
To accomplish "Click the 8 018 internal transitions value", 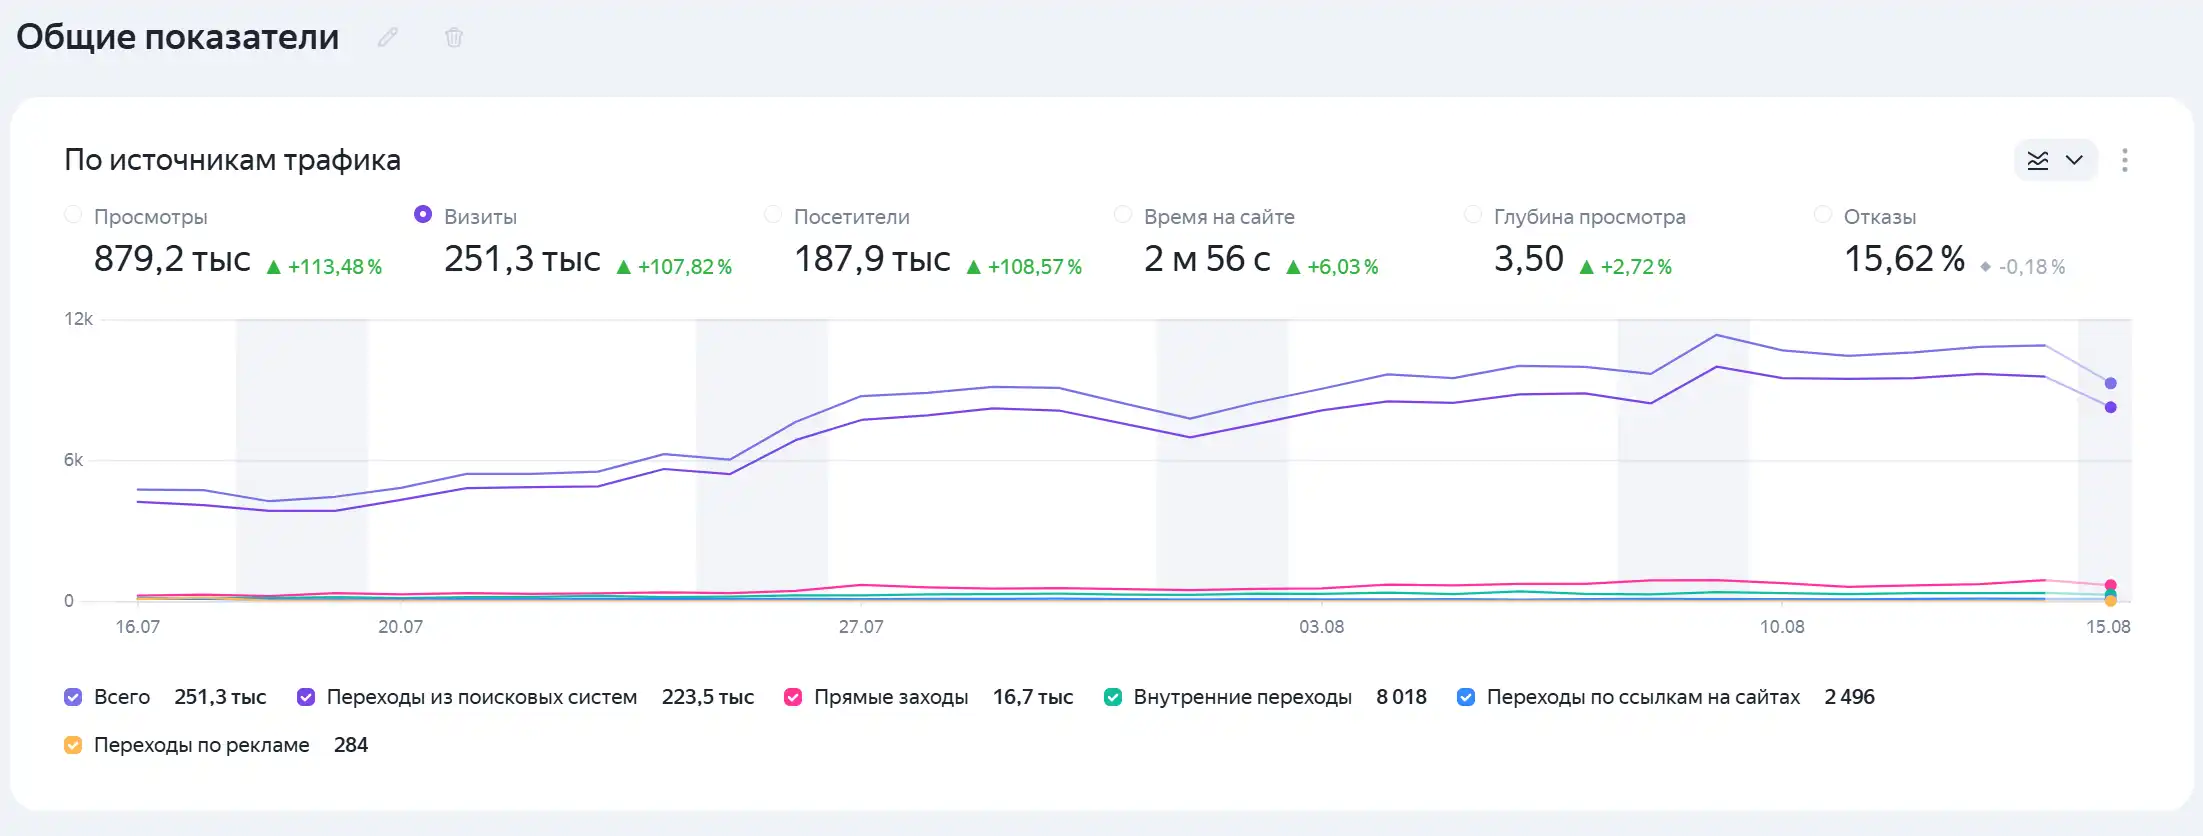I will (1401, 697).
